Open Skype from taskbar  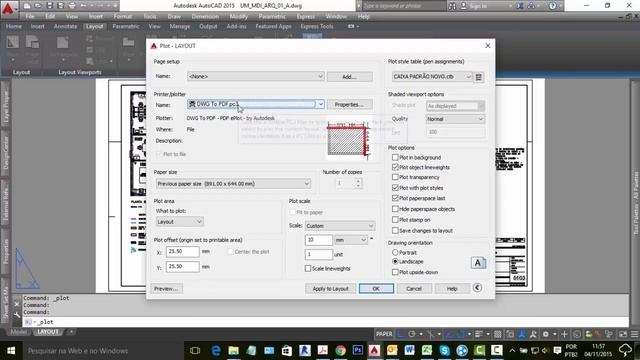click(444, 351)
